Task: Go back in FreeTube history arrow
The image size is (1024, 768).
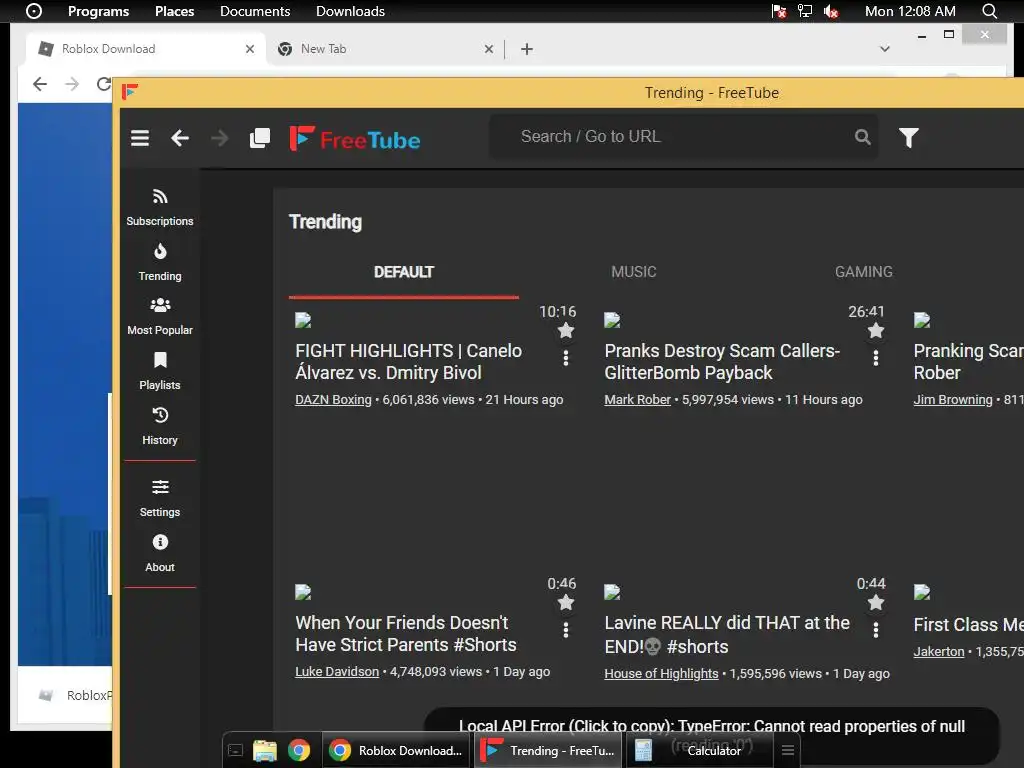Action: [180, 138]
